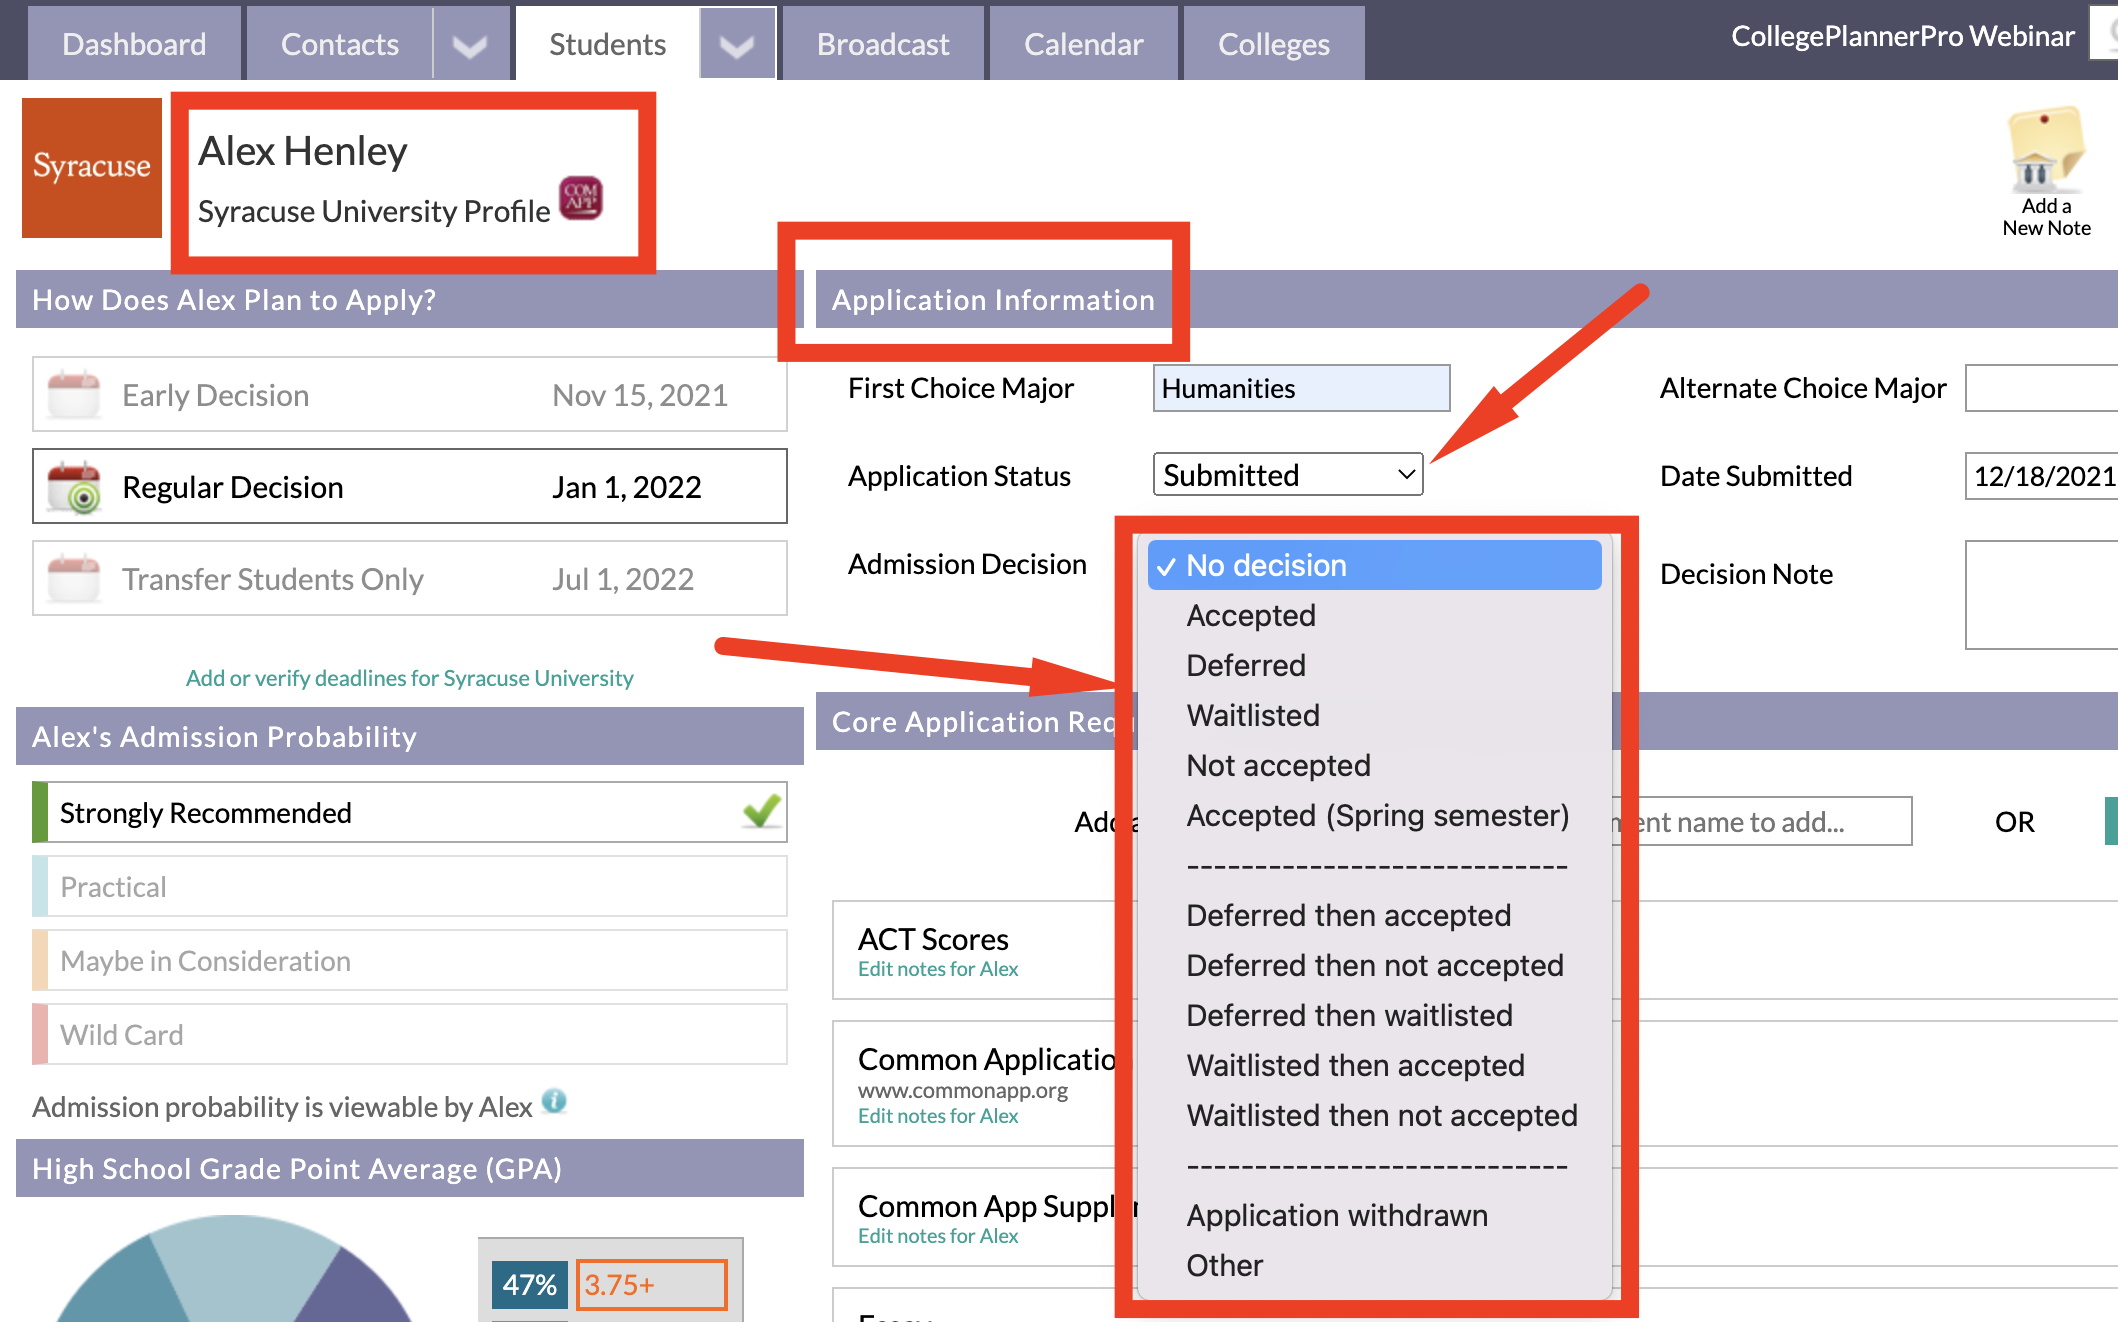Image resolution: width=2118 pixels, height=1322 pixels.
Task: Select Practical admission probability
Action: (x=410, y=886)
